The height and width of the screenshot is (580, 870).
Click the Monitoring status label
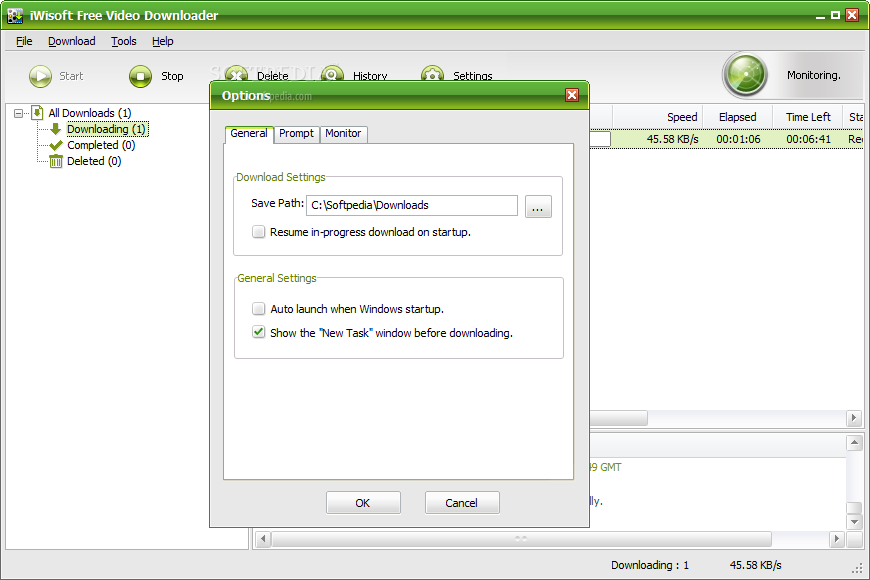click(813, 75)
